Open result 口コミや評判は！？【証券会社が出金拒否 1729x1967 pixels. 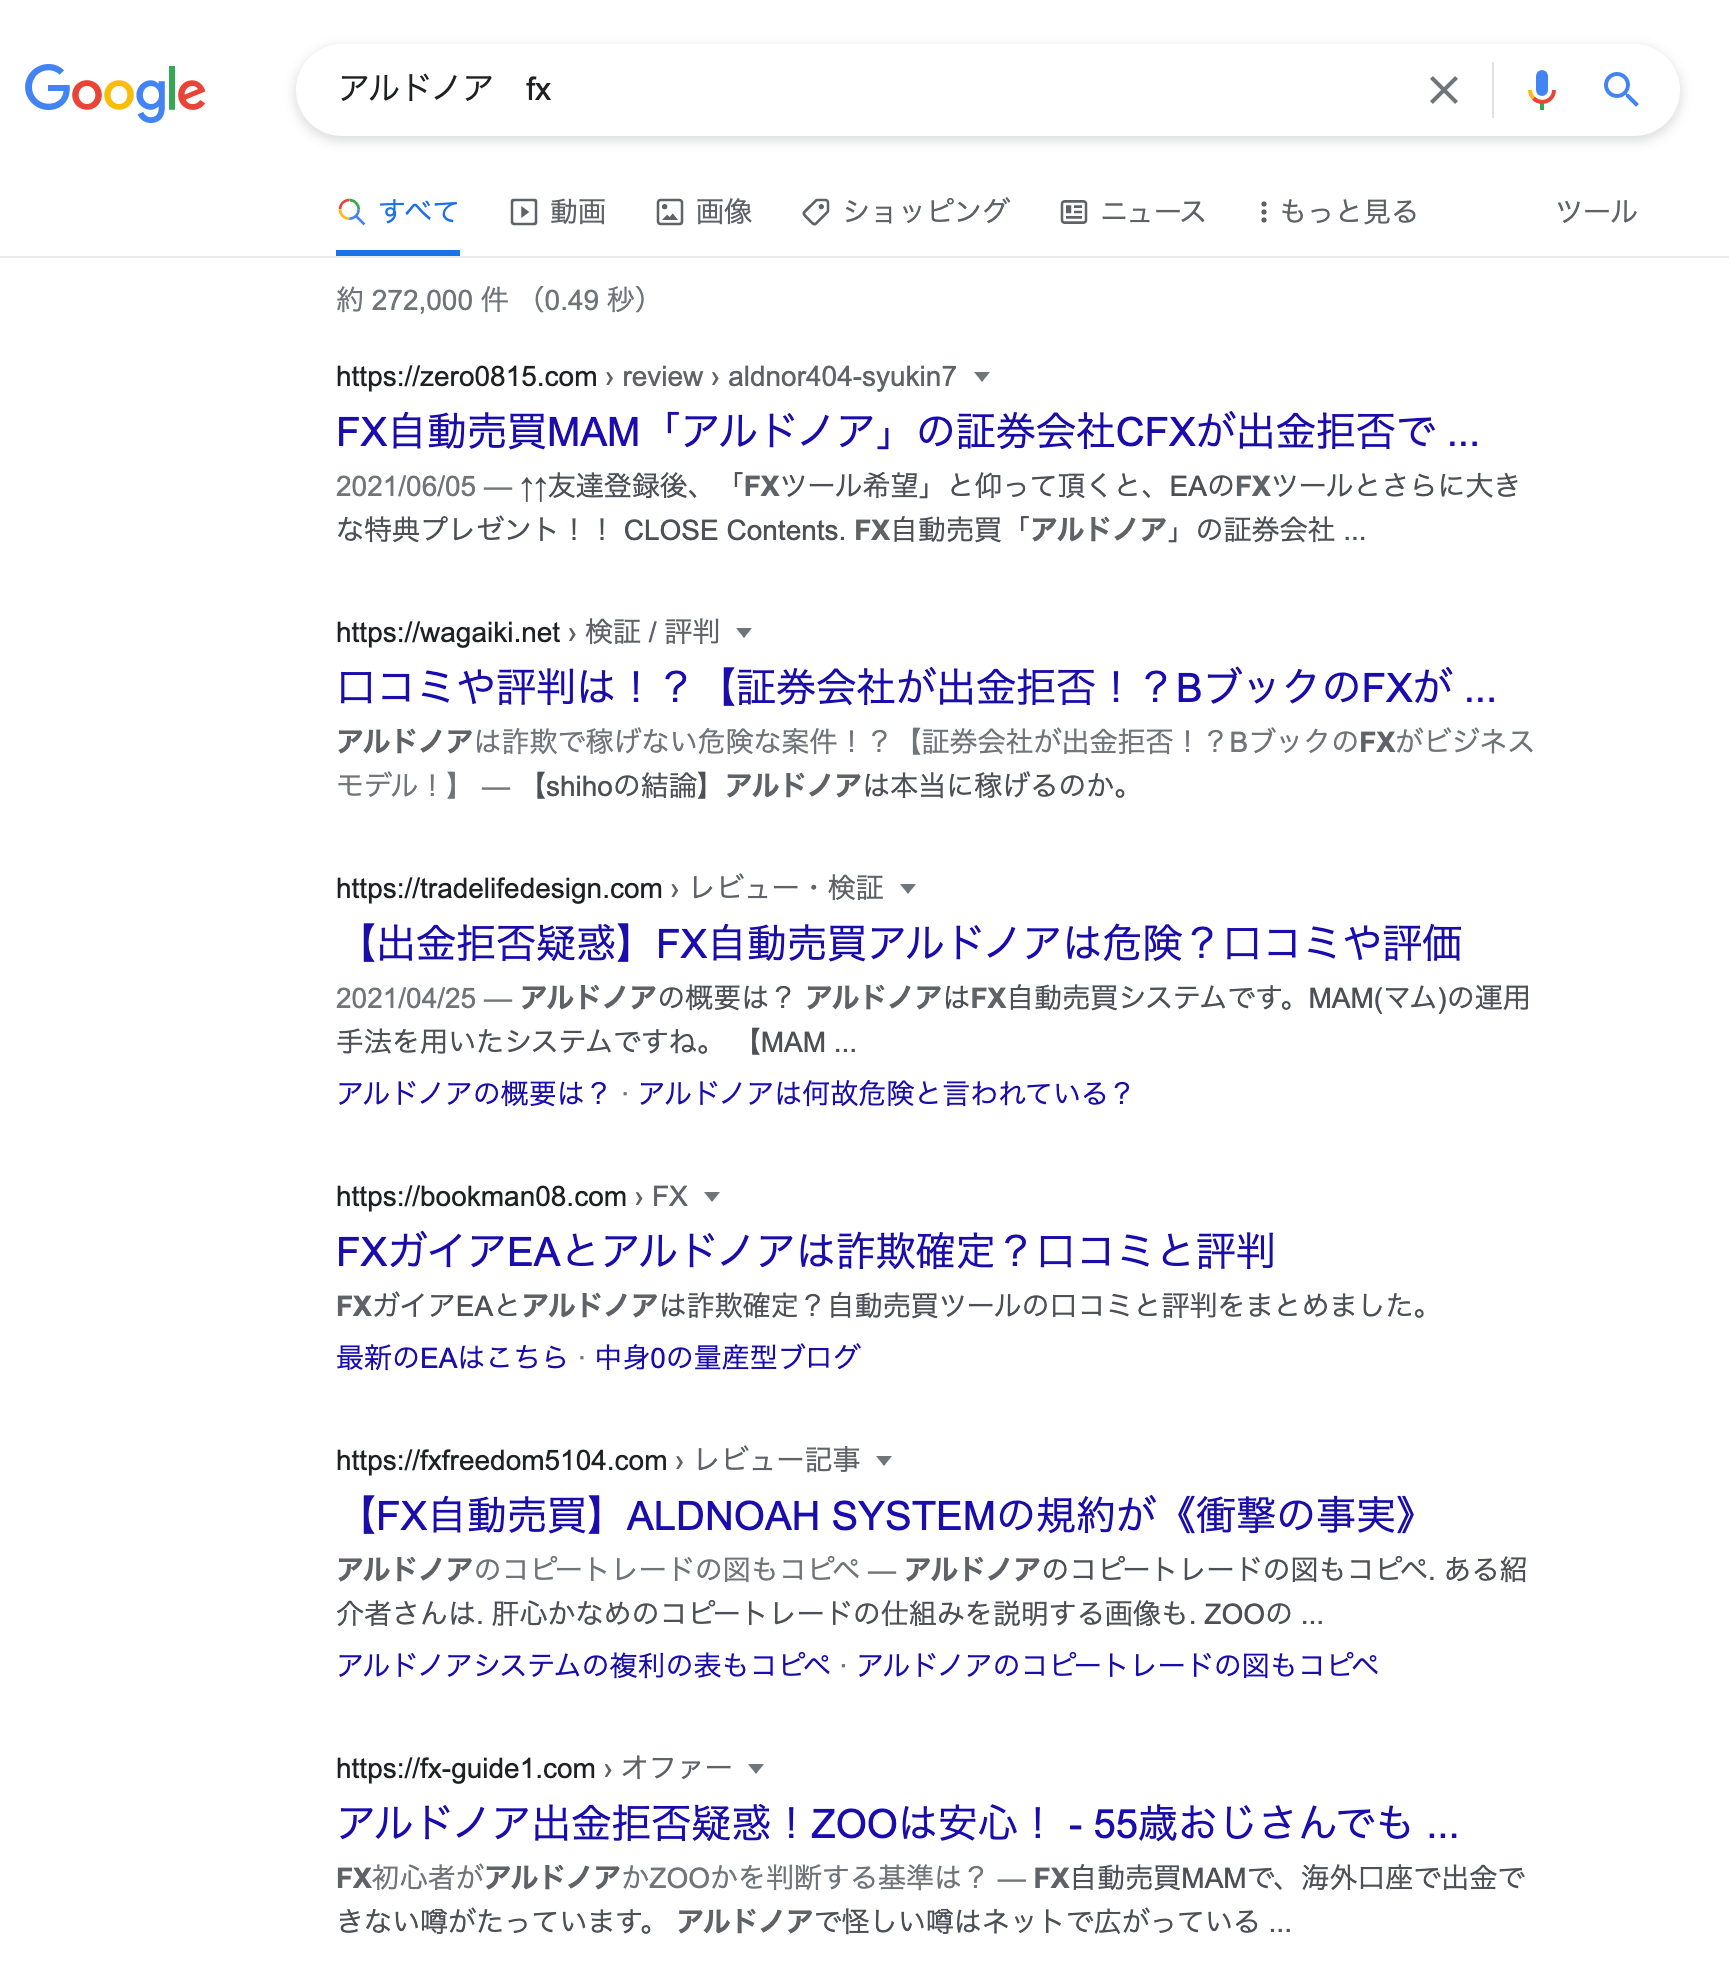pyautogui.click(x=916, y=688)
